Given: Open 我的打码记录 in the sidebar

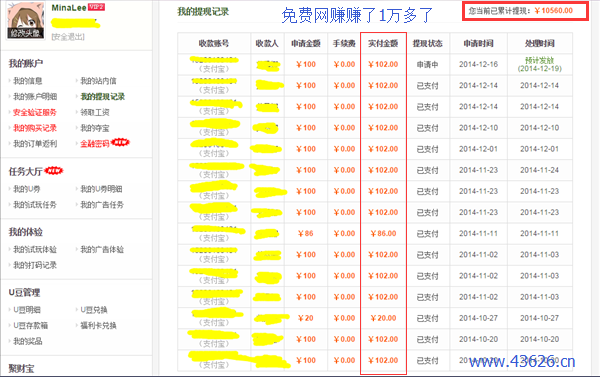Looking at the screenshot, I should pos(35,265).
